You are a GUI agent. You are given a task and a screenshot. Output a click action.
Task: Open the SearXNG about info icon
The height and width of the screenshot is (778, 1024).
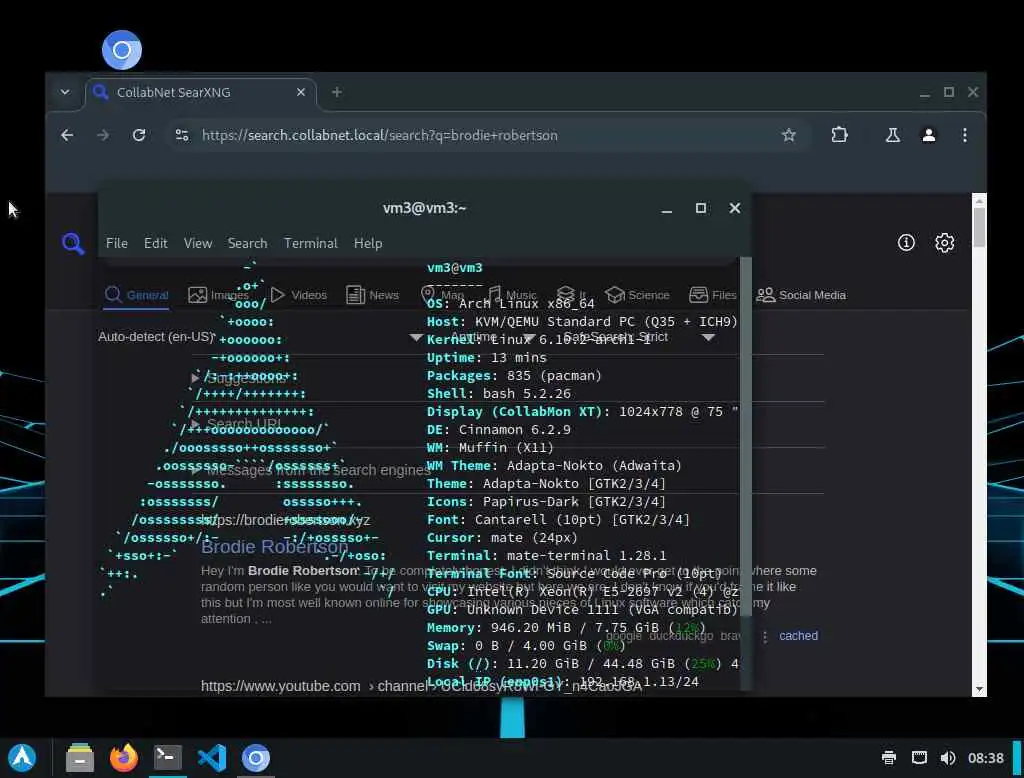pyautogui.click(x=906, y=243)
